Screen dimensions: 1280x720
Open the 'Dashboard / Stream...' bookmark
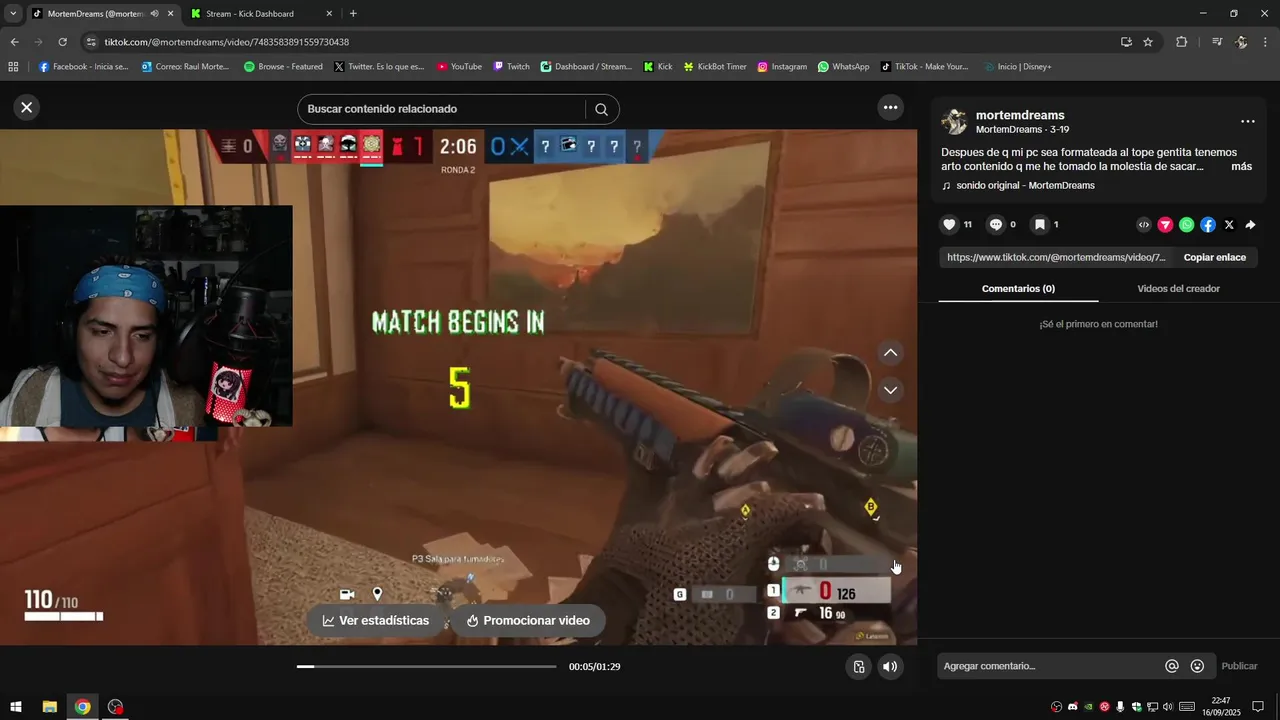[x=586, y=67]
